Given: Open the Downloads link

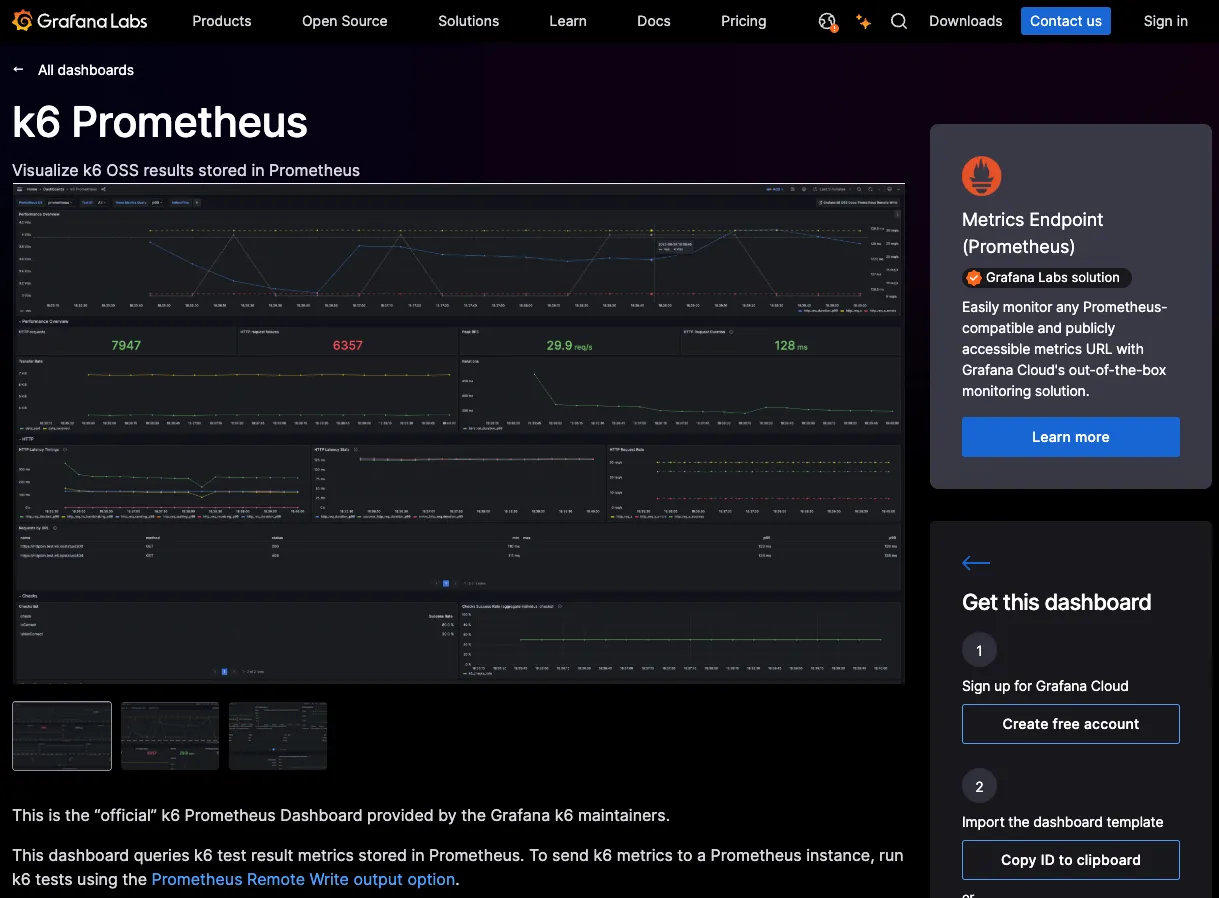Looking at the screenshot, I should tap(966, 21).
